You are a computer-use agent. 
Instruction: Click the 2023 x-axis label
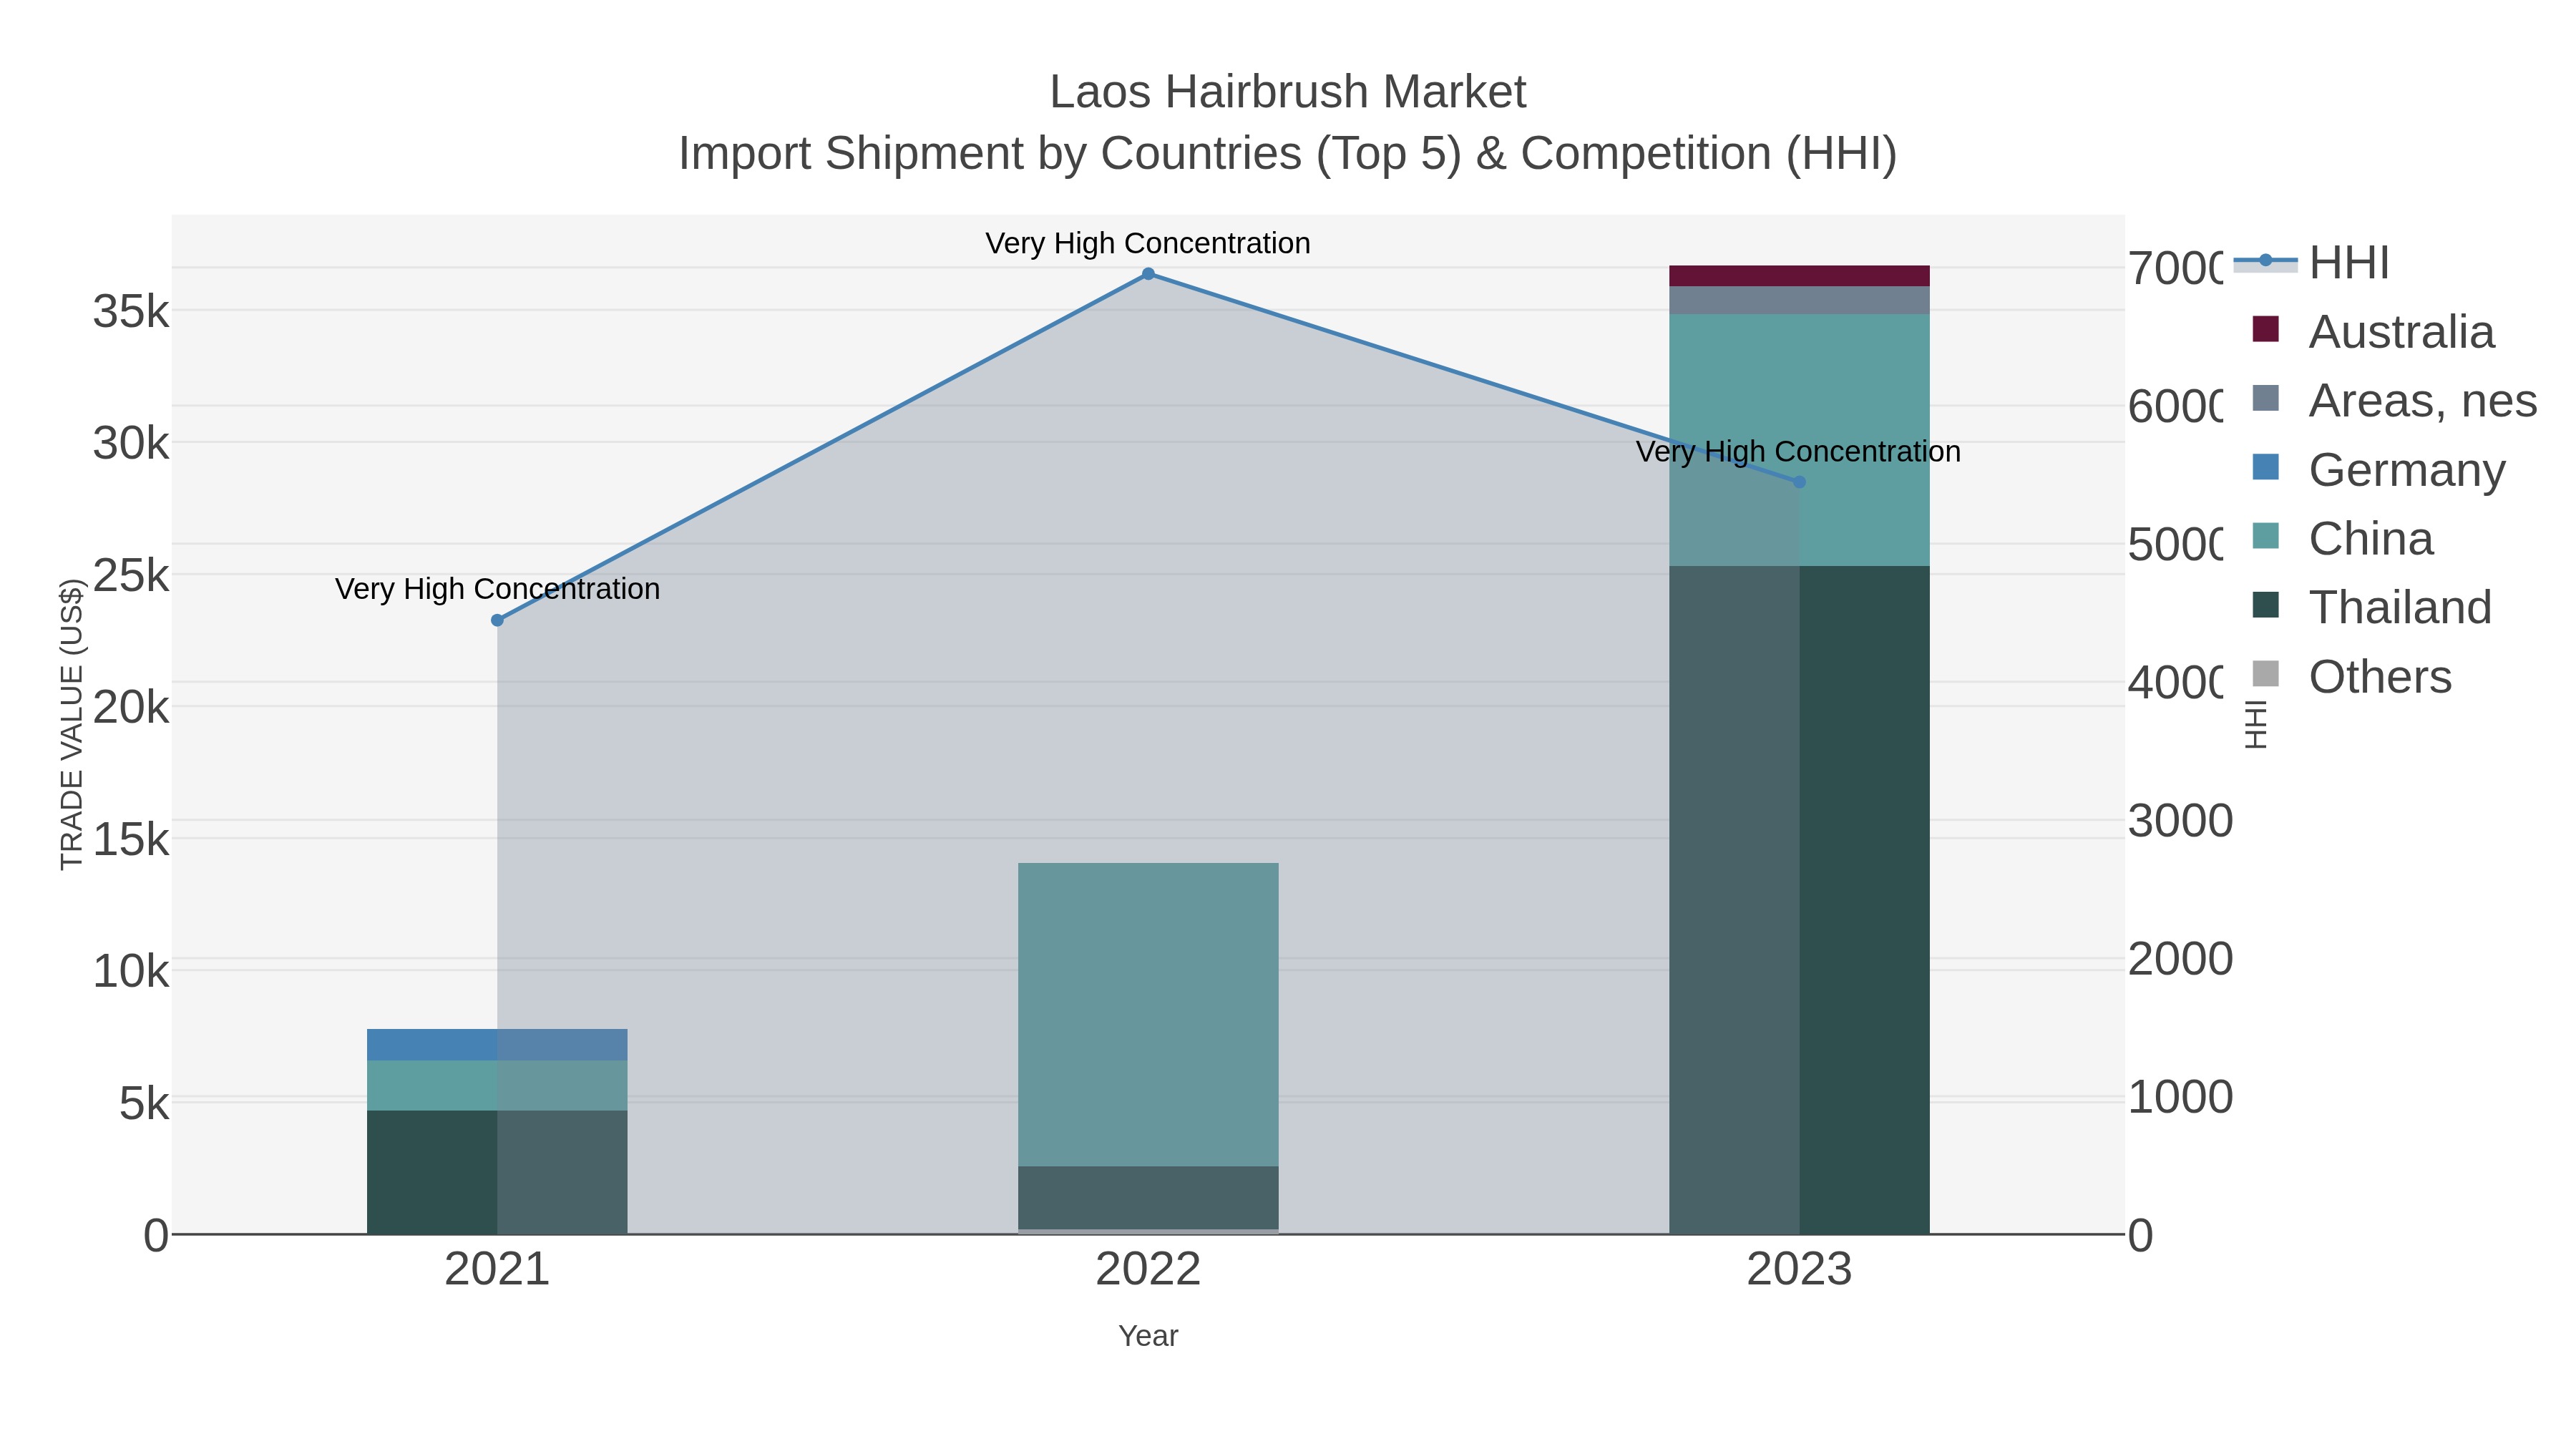(1799, 1270)
